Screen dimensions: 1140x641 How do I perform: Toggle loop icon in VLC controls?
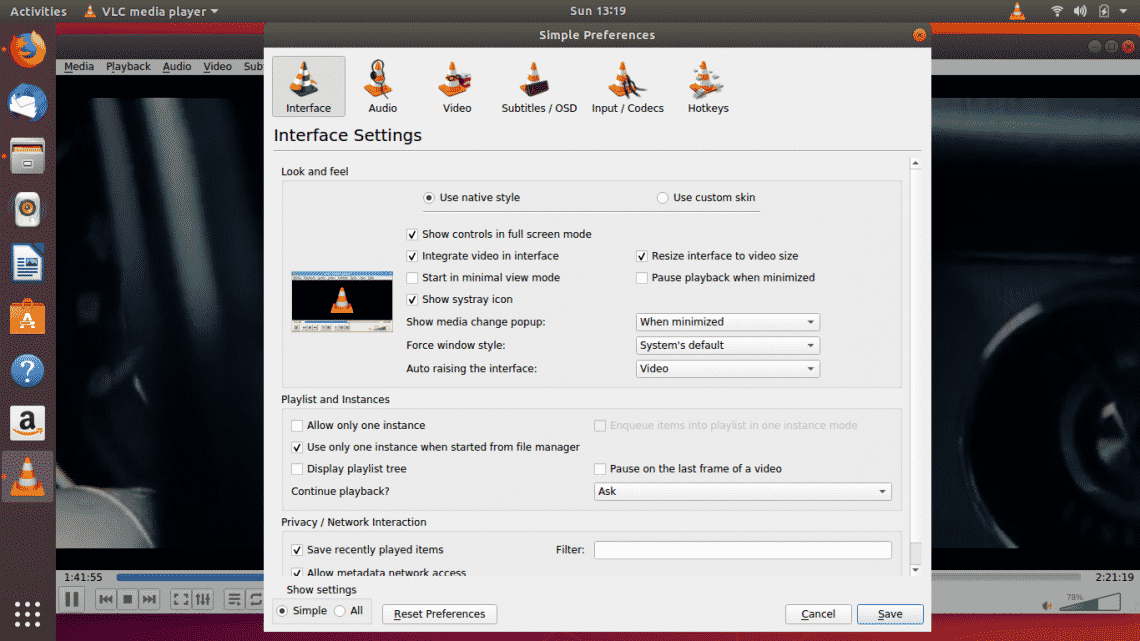[x=255, y=600]
